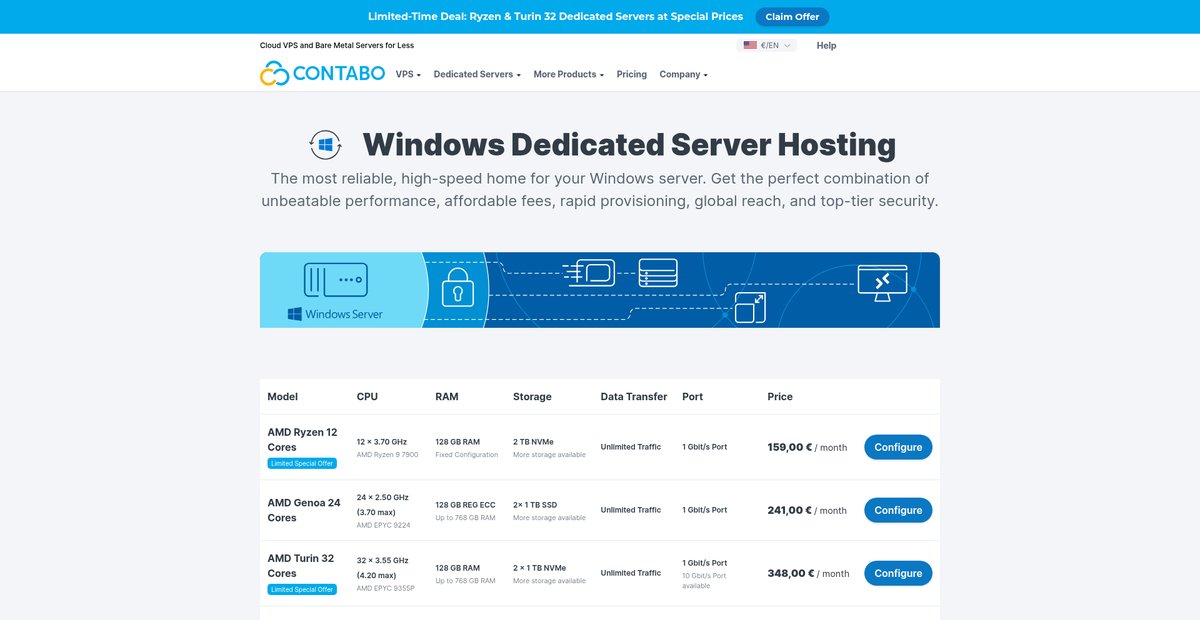The height and width of the screenshot is (620, 1200).
Task: Configure the AMD Turin 32 Cores server
Action: [898, 573]
